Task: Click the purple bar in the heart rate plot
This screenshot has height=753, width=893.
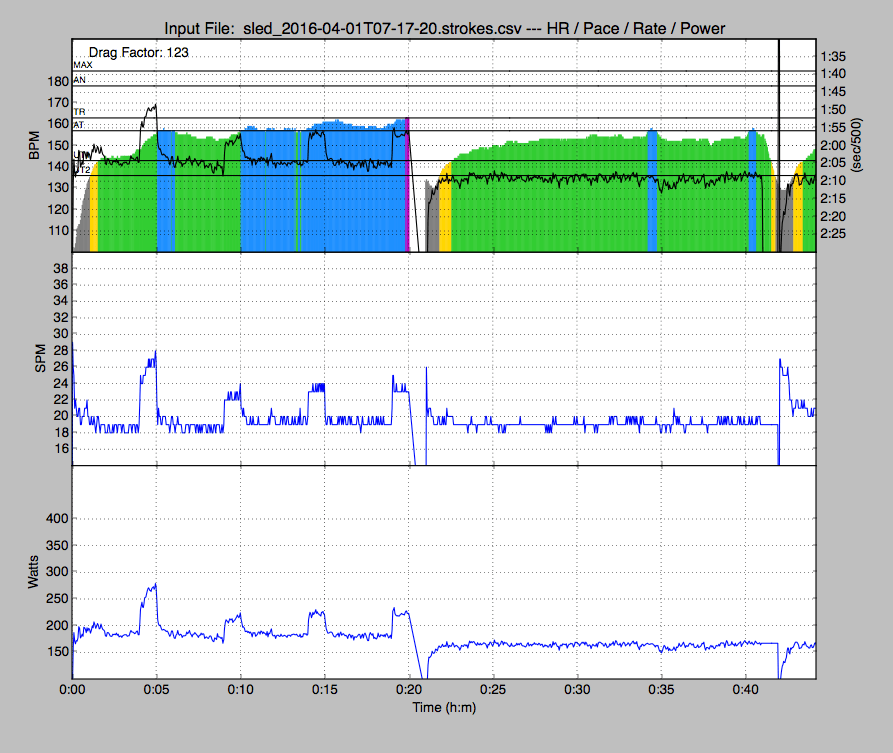Action: click(x=408, y=185)
